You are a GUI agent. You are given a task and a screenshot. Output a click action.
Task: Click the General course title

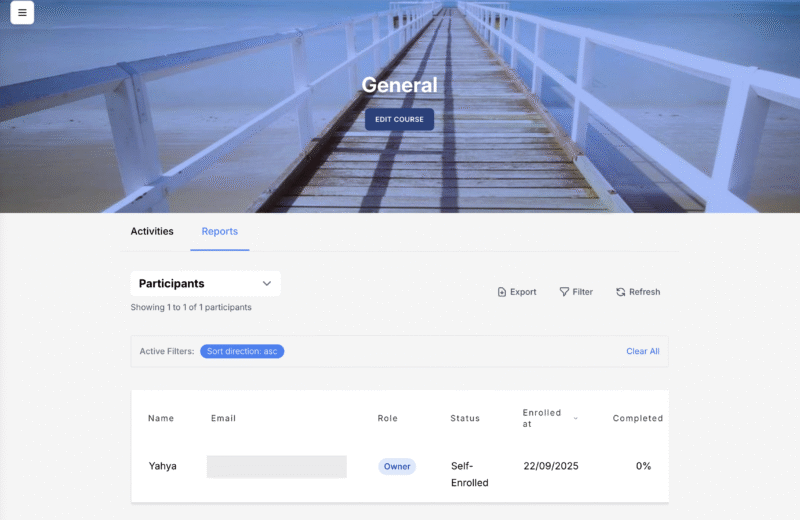point(399,85)
